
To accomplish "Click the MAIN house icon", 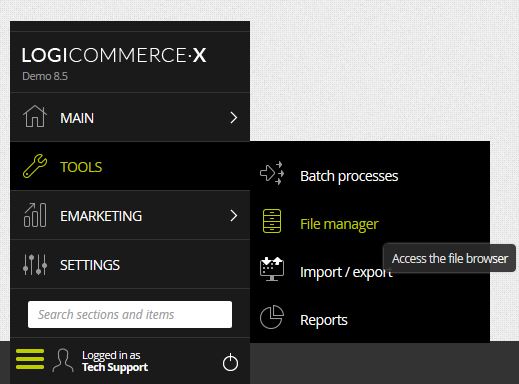I will pyautogui.click(x=35, y=116).
